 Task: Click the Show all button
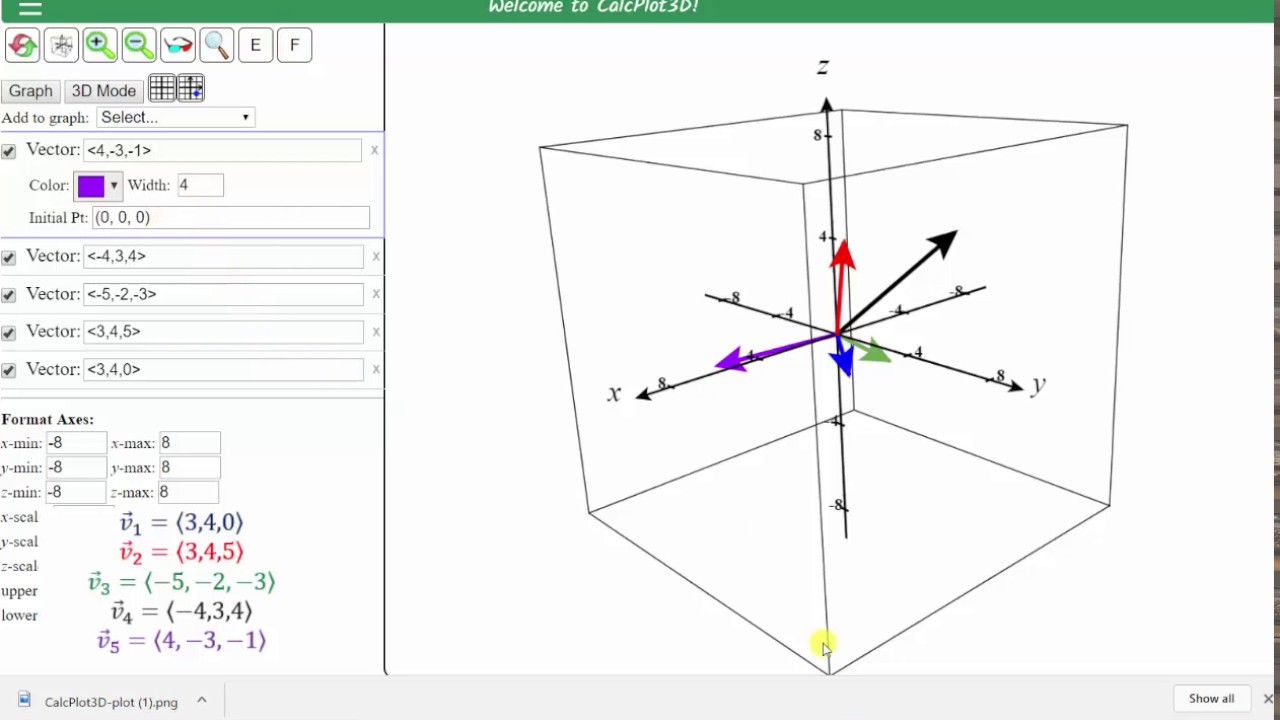tap(1211, 698)
